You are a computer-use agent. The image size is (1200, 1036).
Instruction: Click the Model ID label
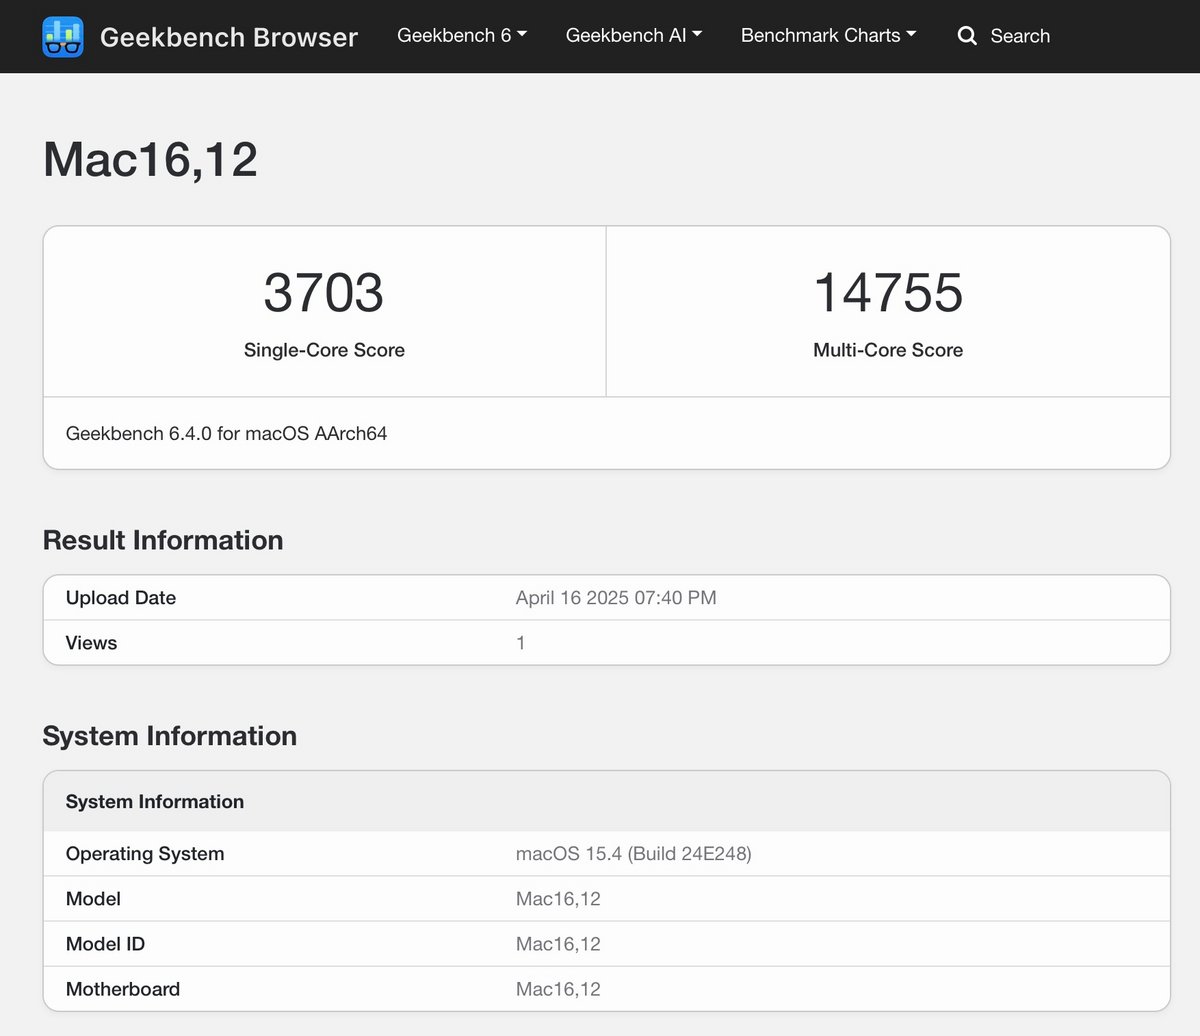tap(105, 944)
